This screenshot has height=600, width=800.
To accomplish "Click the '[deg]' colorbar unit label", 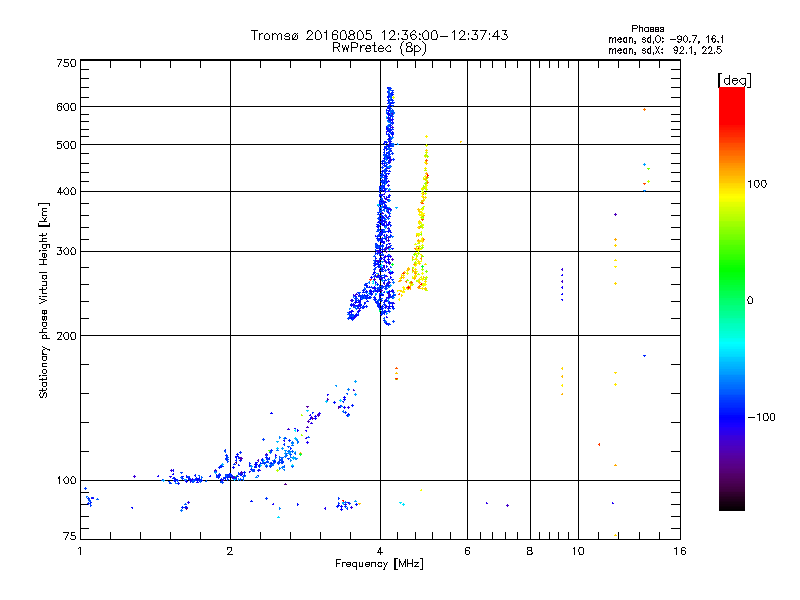I will point(734,80).
